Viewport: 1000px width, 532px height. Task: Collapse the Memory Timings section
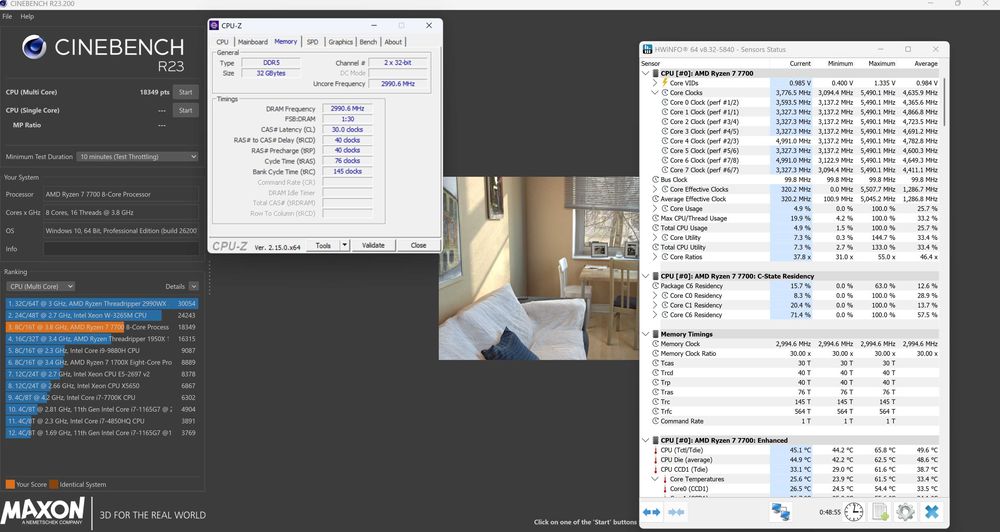[645, 334]
